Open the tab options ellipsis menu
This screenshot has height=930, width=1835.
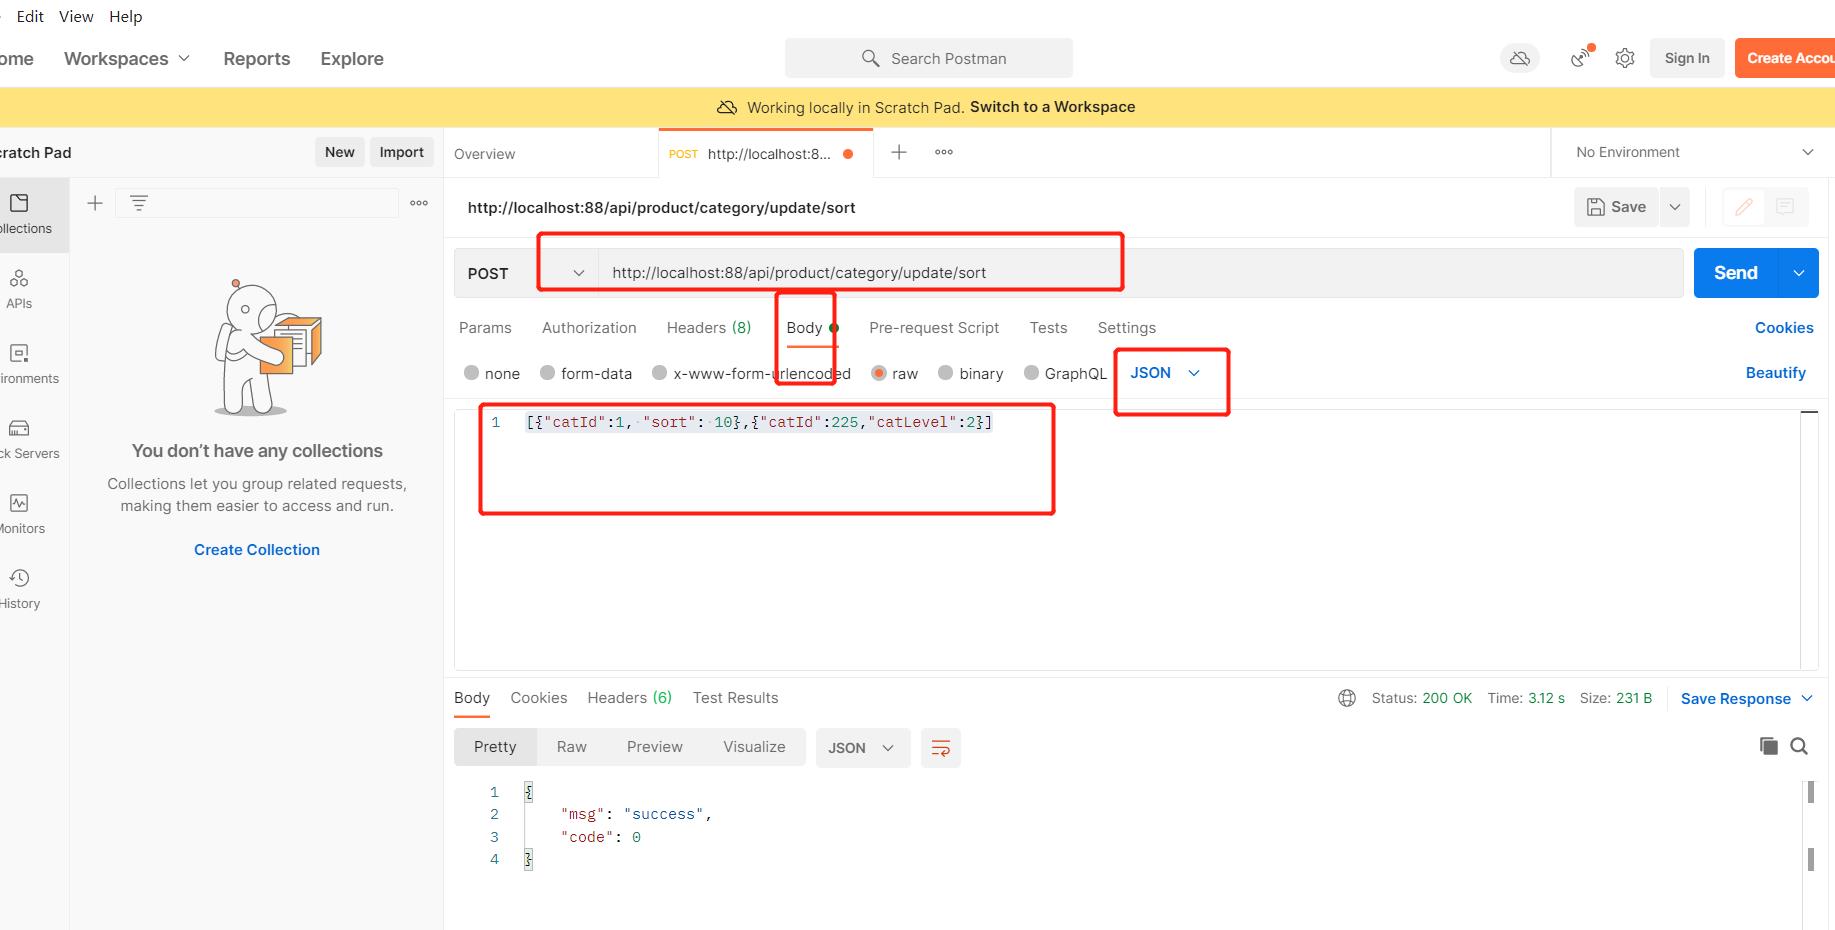pyautogui.click(x=944, y=152)
